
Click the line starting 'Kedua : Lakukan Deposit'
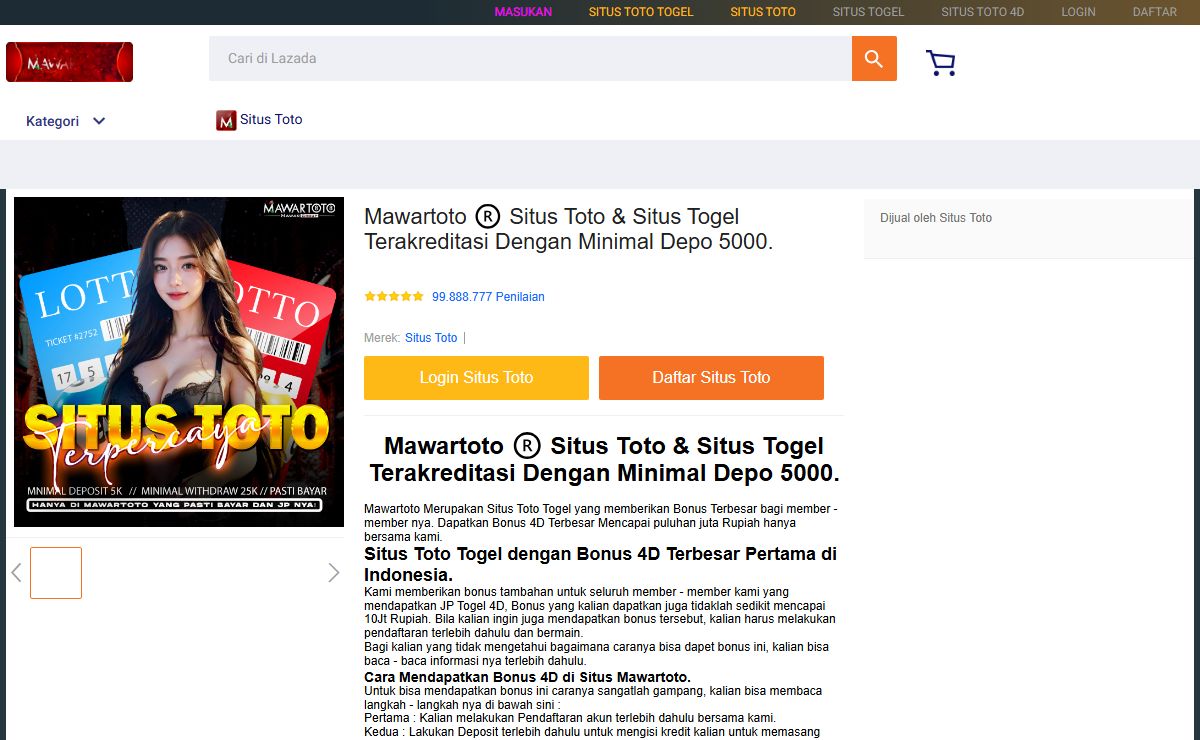tap(592, 732)
